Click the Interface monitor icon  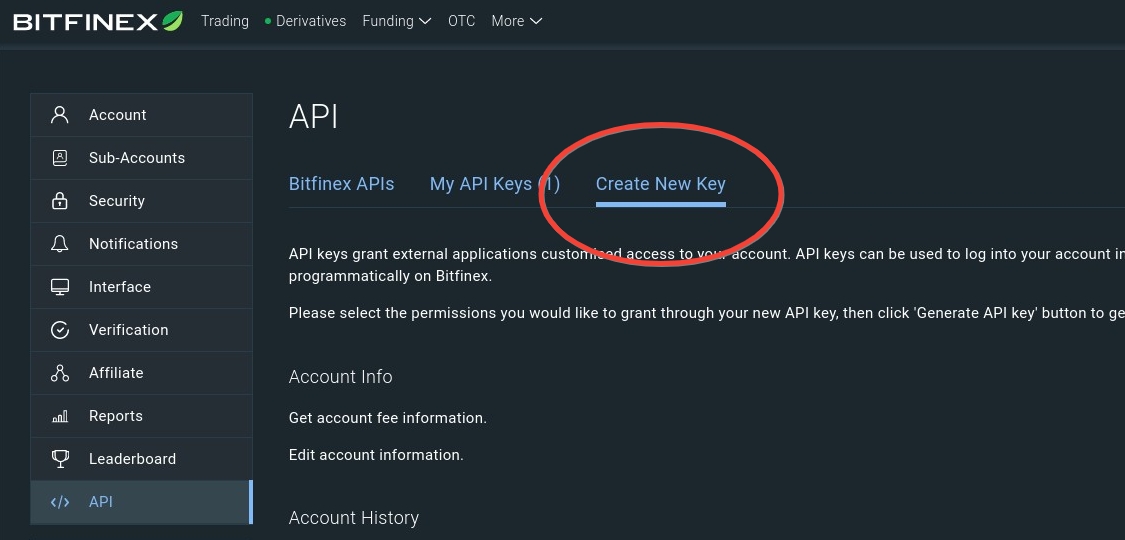tap(60, 287)
